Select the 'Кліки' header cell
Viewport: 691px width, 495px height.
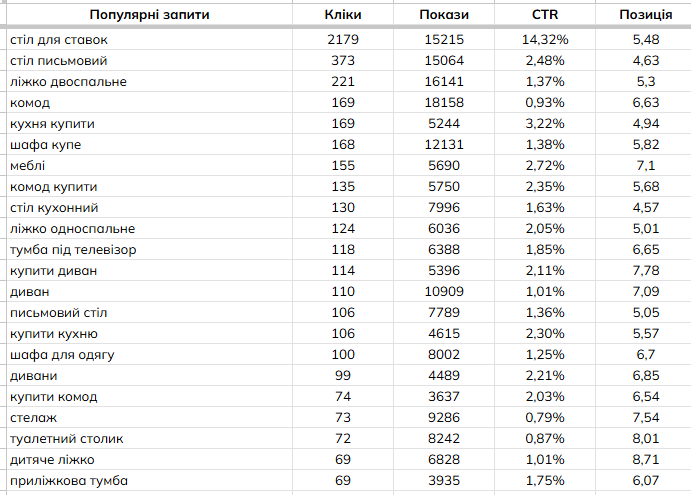[x=343, y=15]
